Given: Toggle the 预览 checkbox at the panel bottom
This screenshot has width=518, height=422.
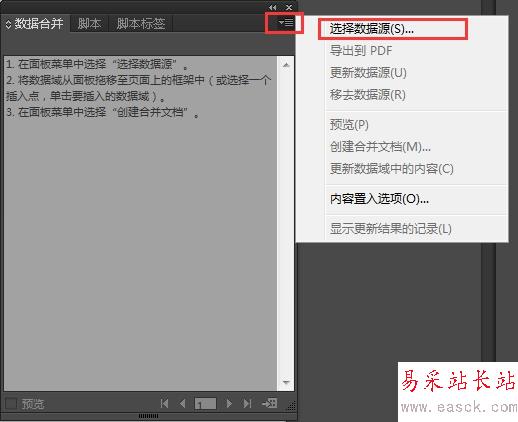Looking at the screenshot, I should tap(11, 404).
